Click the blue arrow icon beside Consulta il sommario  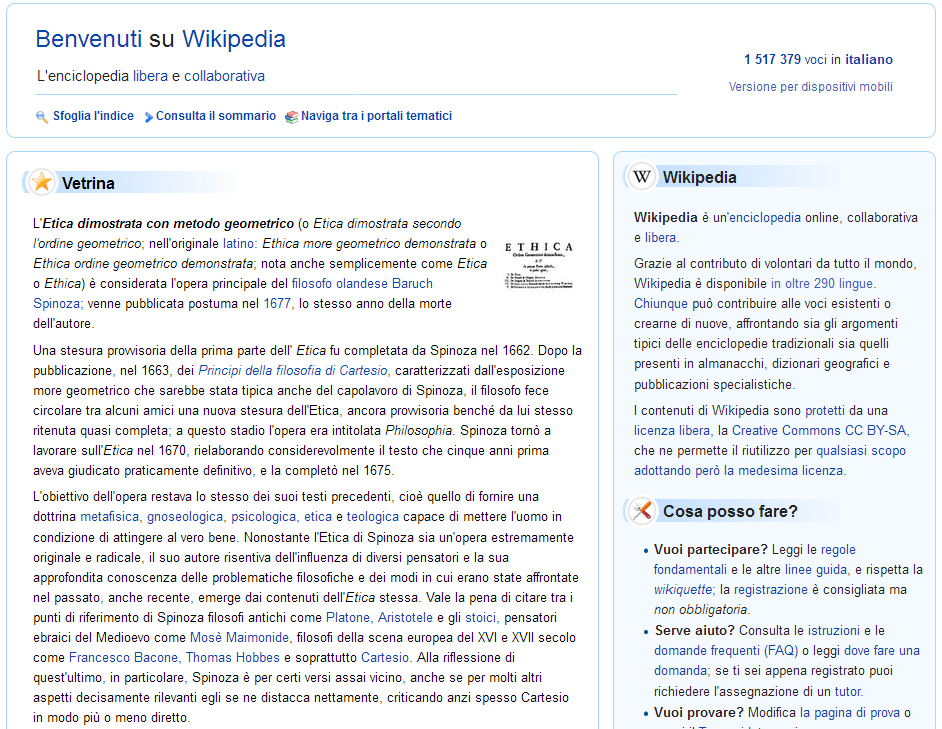click(148, 117)
